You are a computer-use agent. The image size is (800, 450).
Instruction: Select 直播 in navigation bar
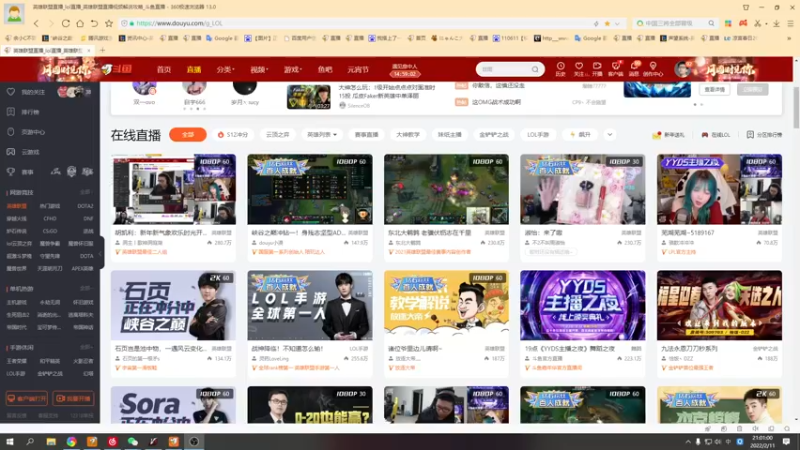click(194, 69)
